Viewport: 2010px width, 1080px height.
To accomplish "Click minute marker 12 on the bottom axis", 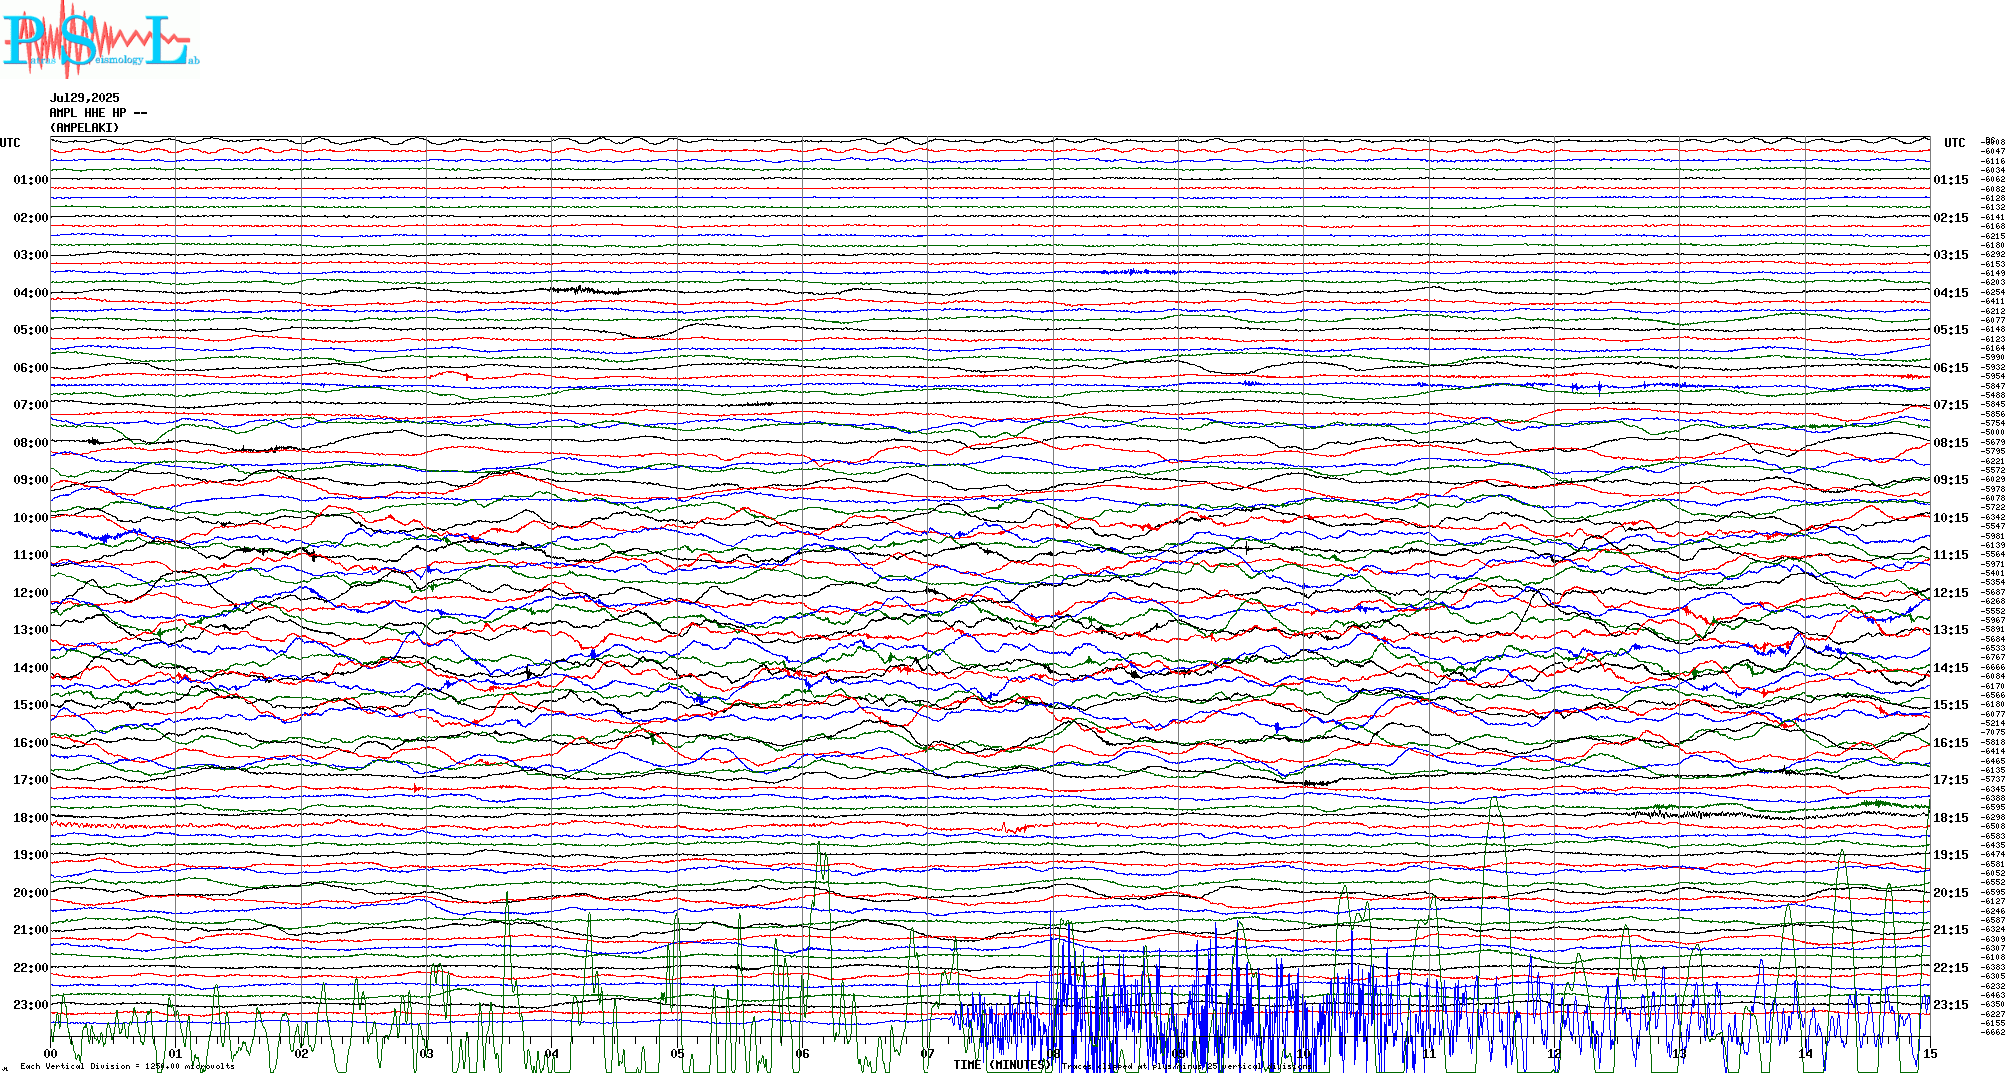I will point(1554,1054).
